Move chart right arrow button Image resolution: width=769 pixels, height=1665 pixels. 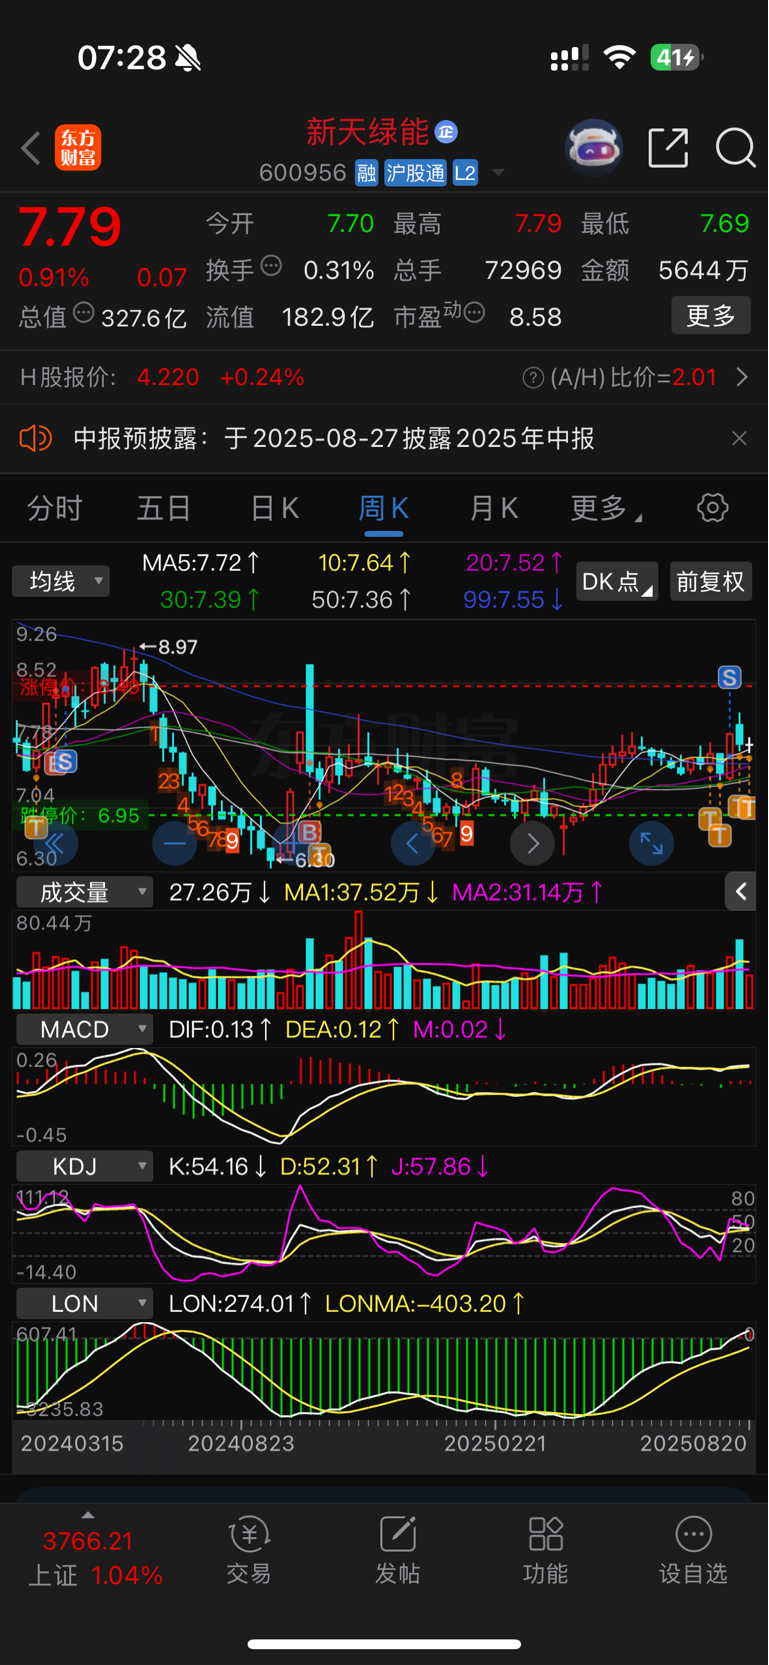tap(532, 844)
